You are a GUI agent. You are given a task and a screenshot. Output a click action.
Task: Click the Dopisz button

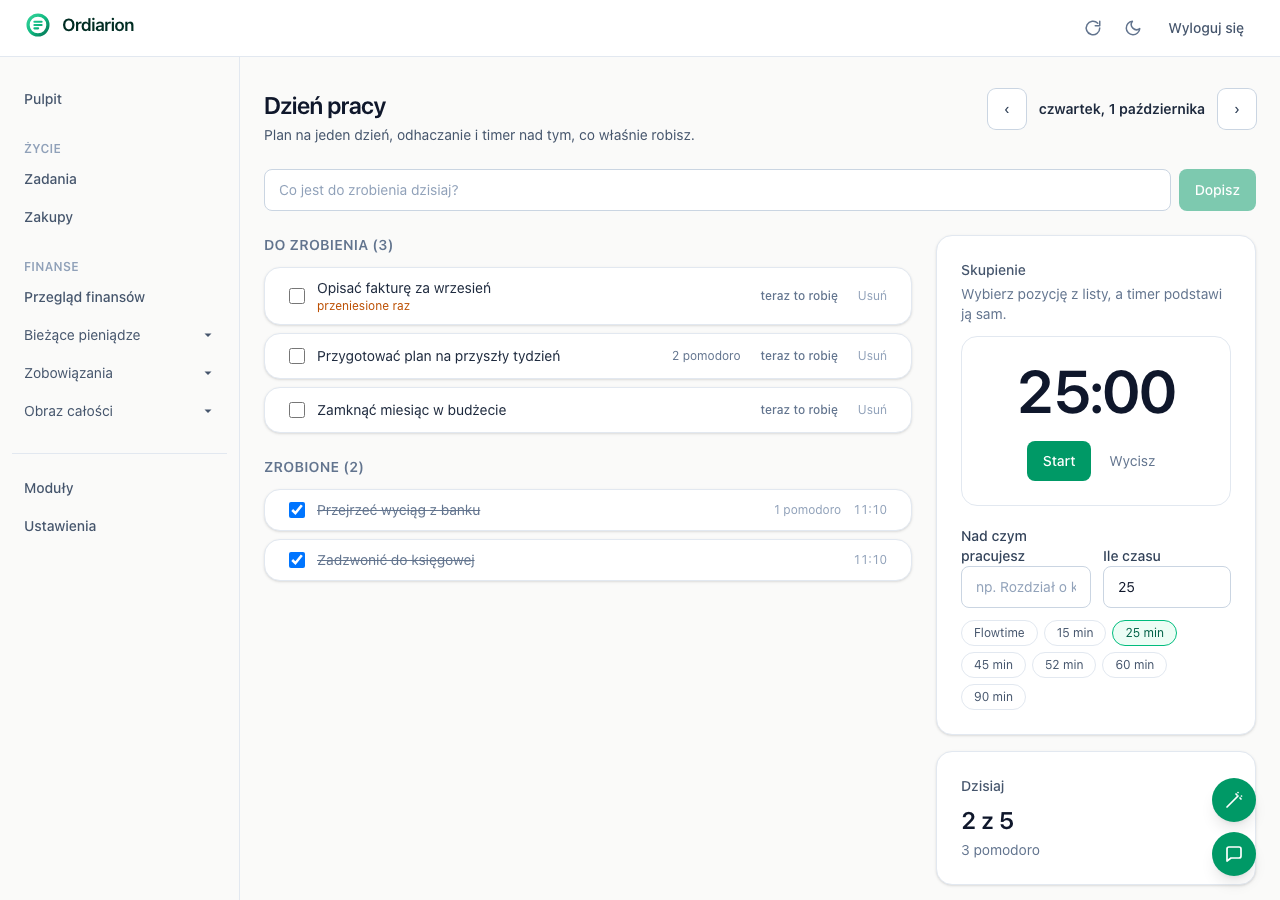click(x=1217, y=190)
